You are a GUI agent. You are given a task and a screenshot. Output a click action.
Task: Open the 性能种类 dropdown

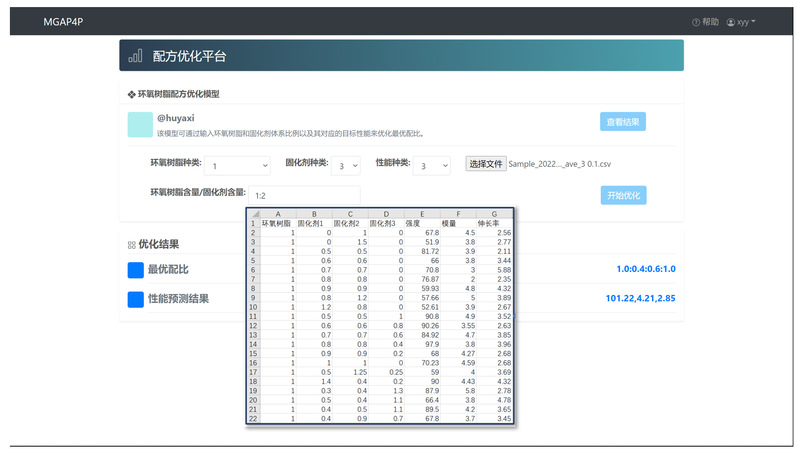tap(431, 165)
